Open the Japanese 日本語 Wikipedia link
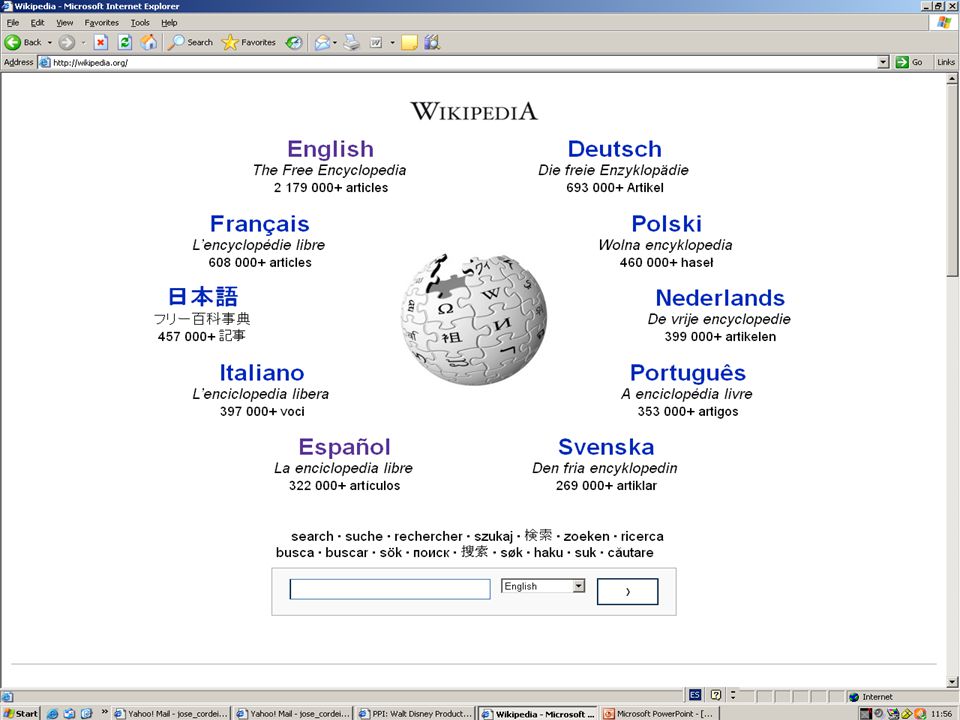960x720 pixels. tap(203, 297)
